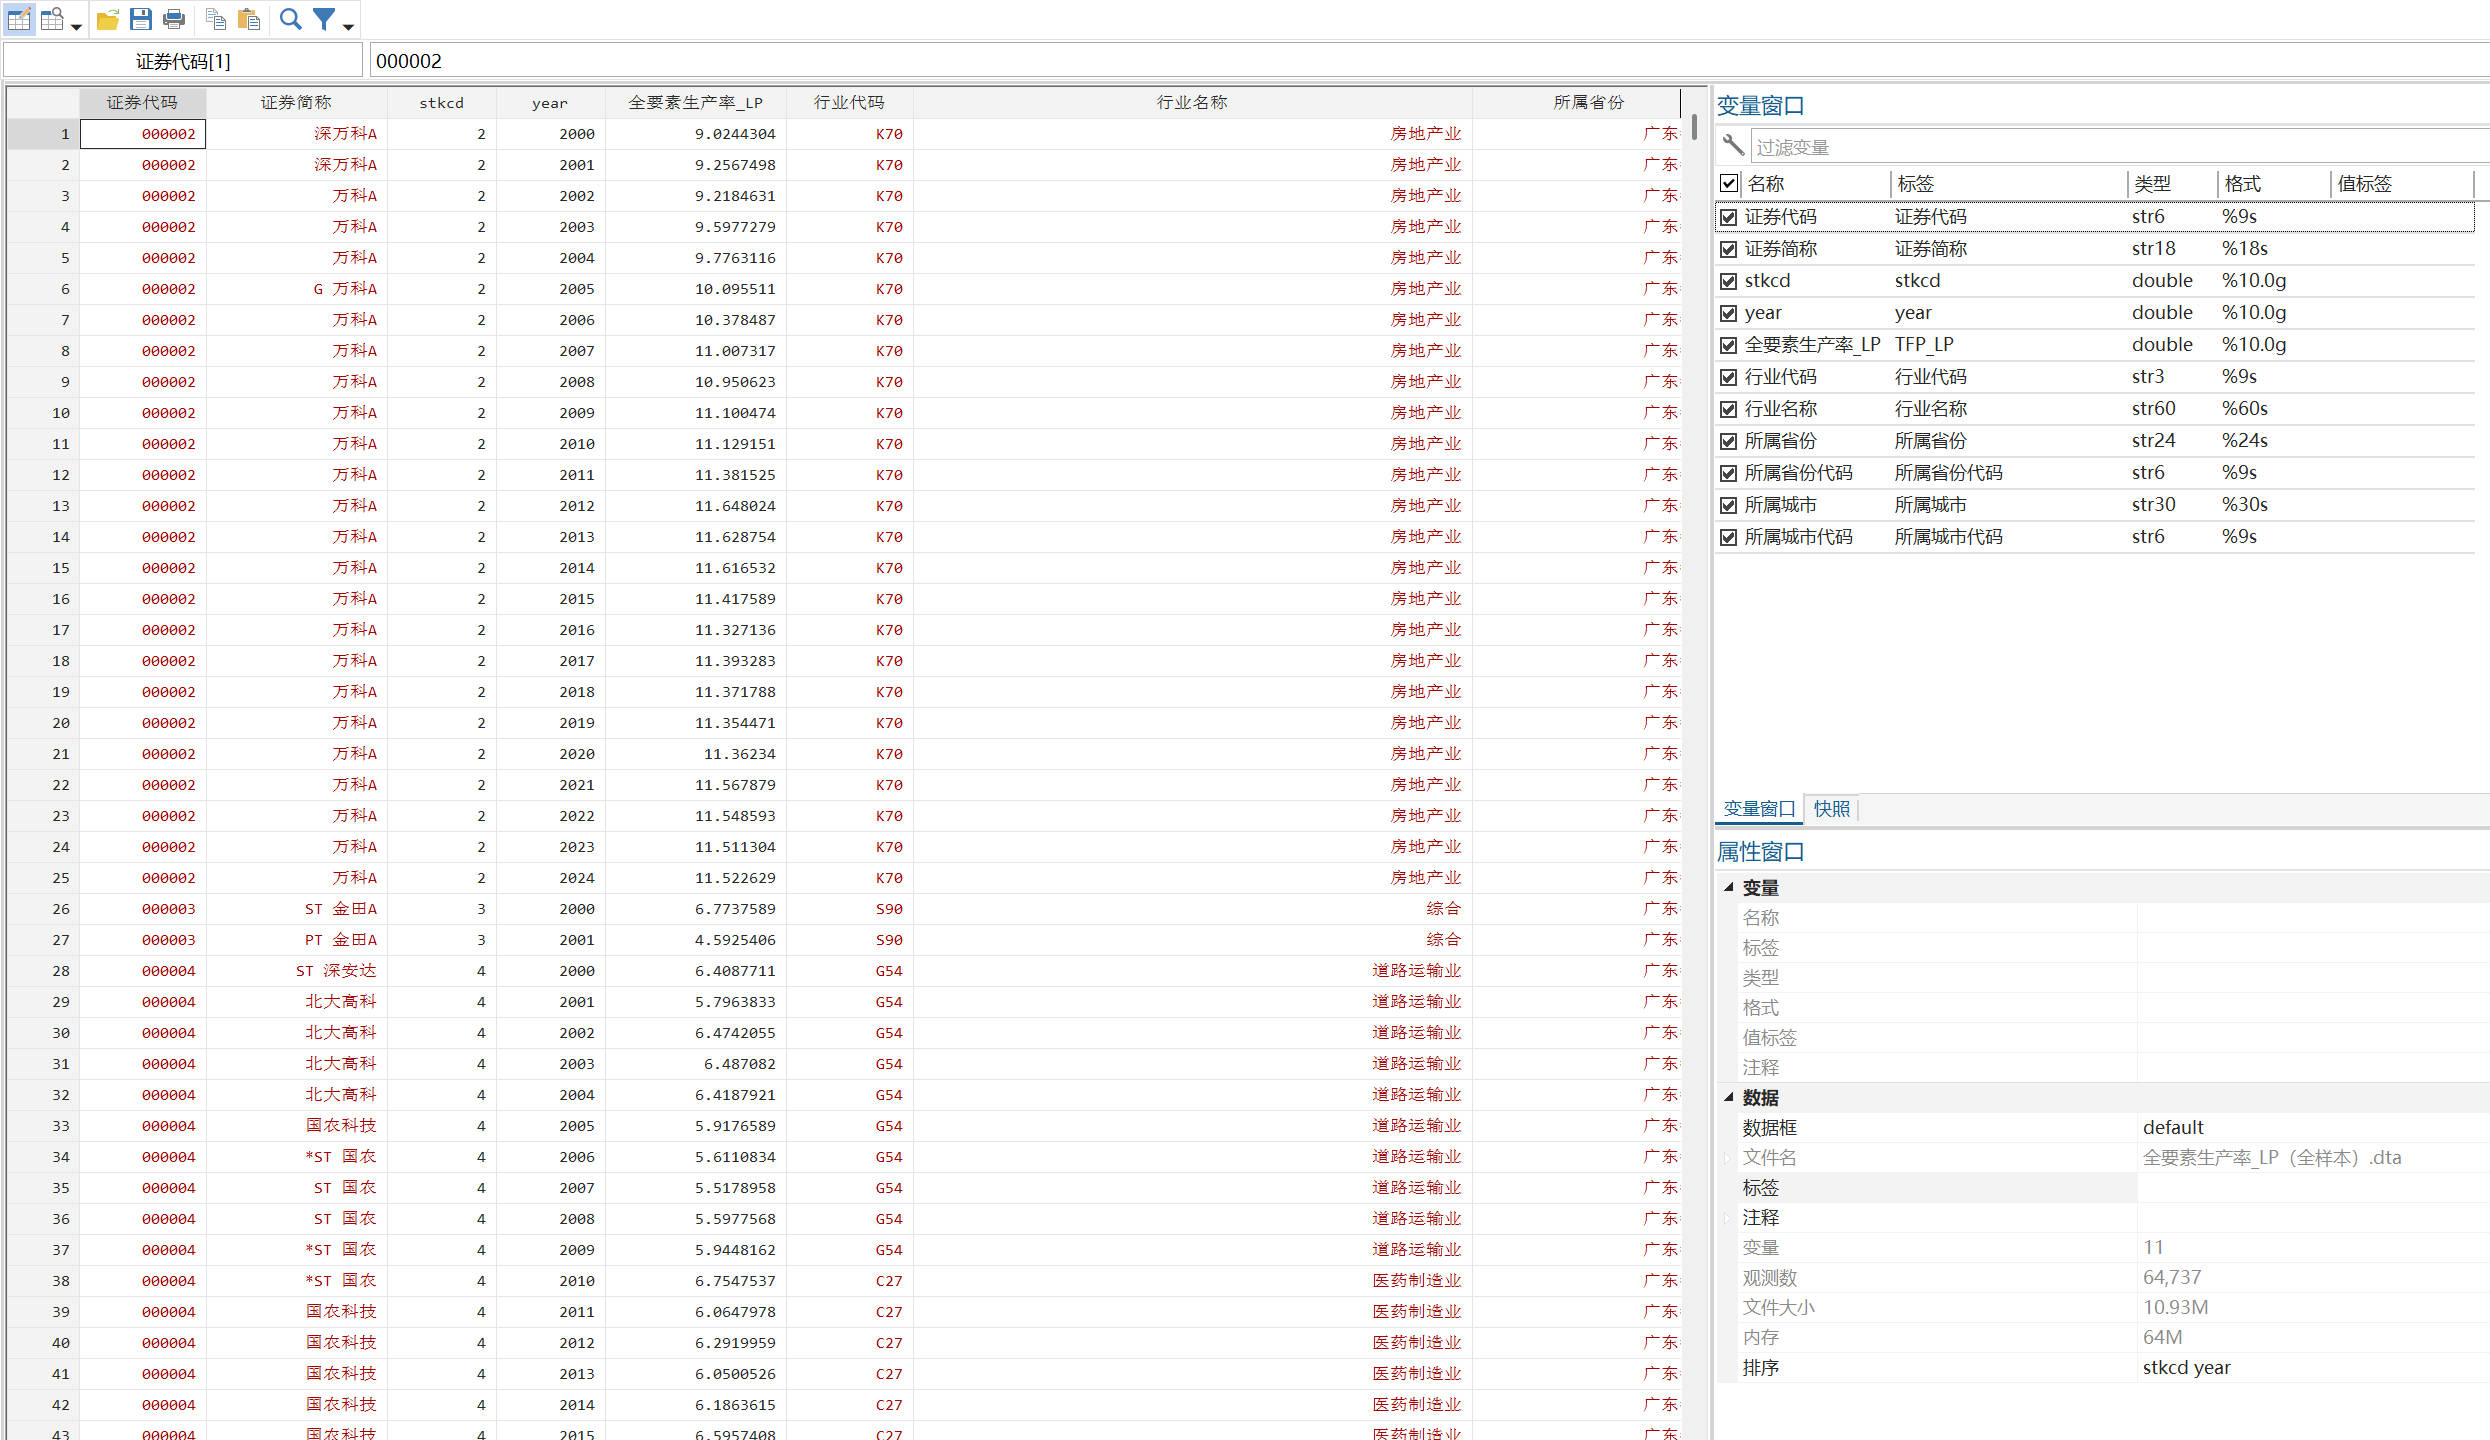Click the data browse mode icon
2490x1440 pixels.
53,19
